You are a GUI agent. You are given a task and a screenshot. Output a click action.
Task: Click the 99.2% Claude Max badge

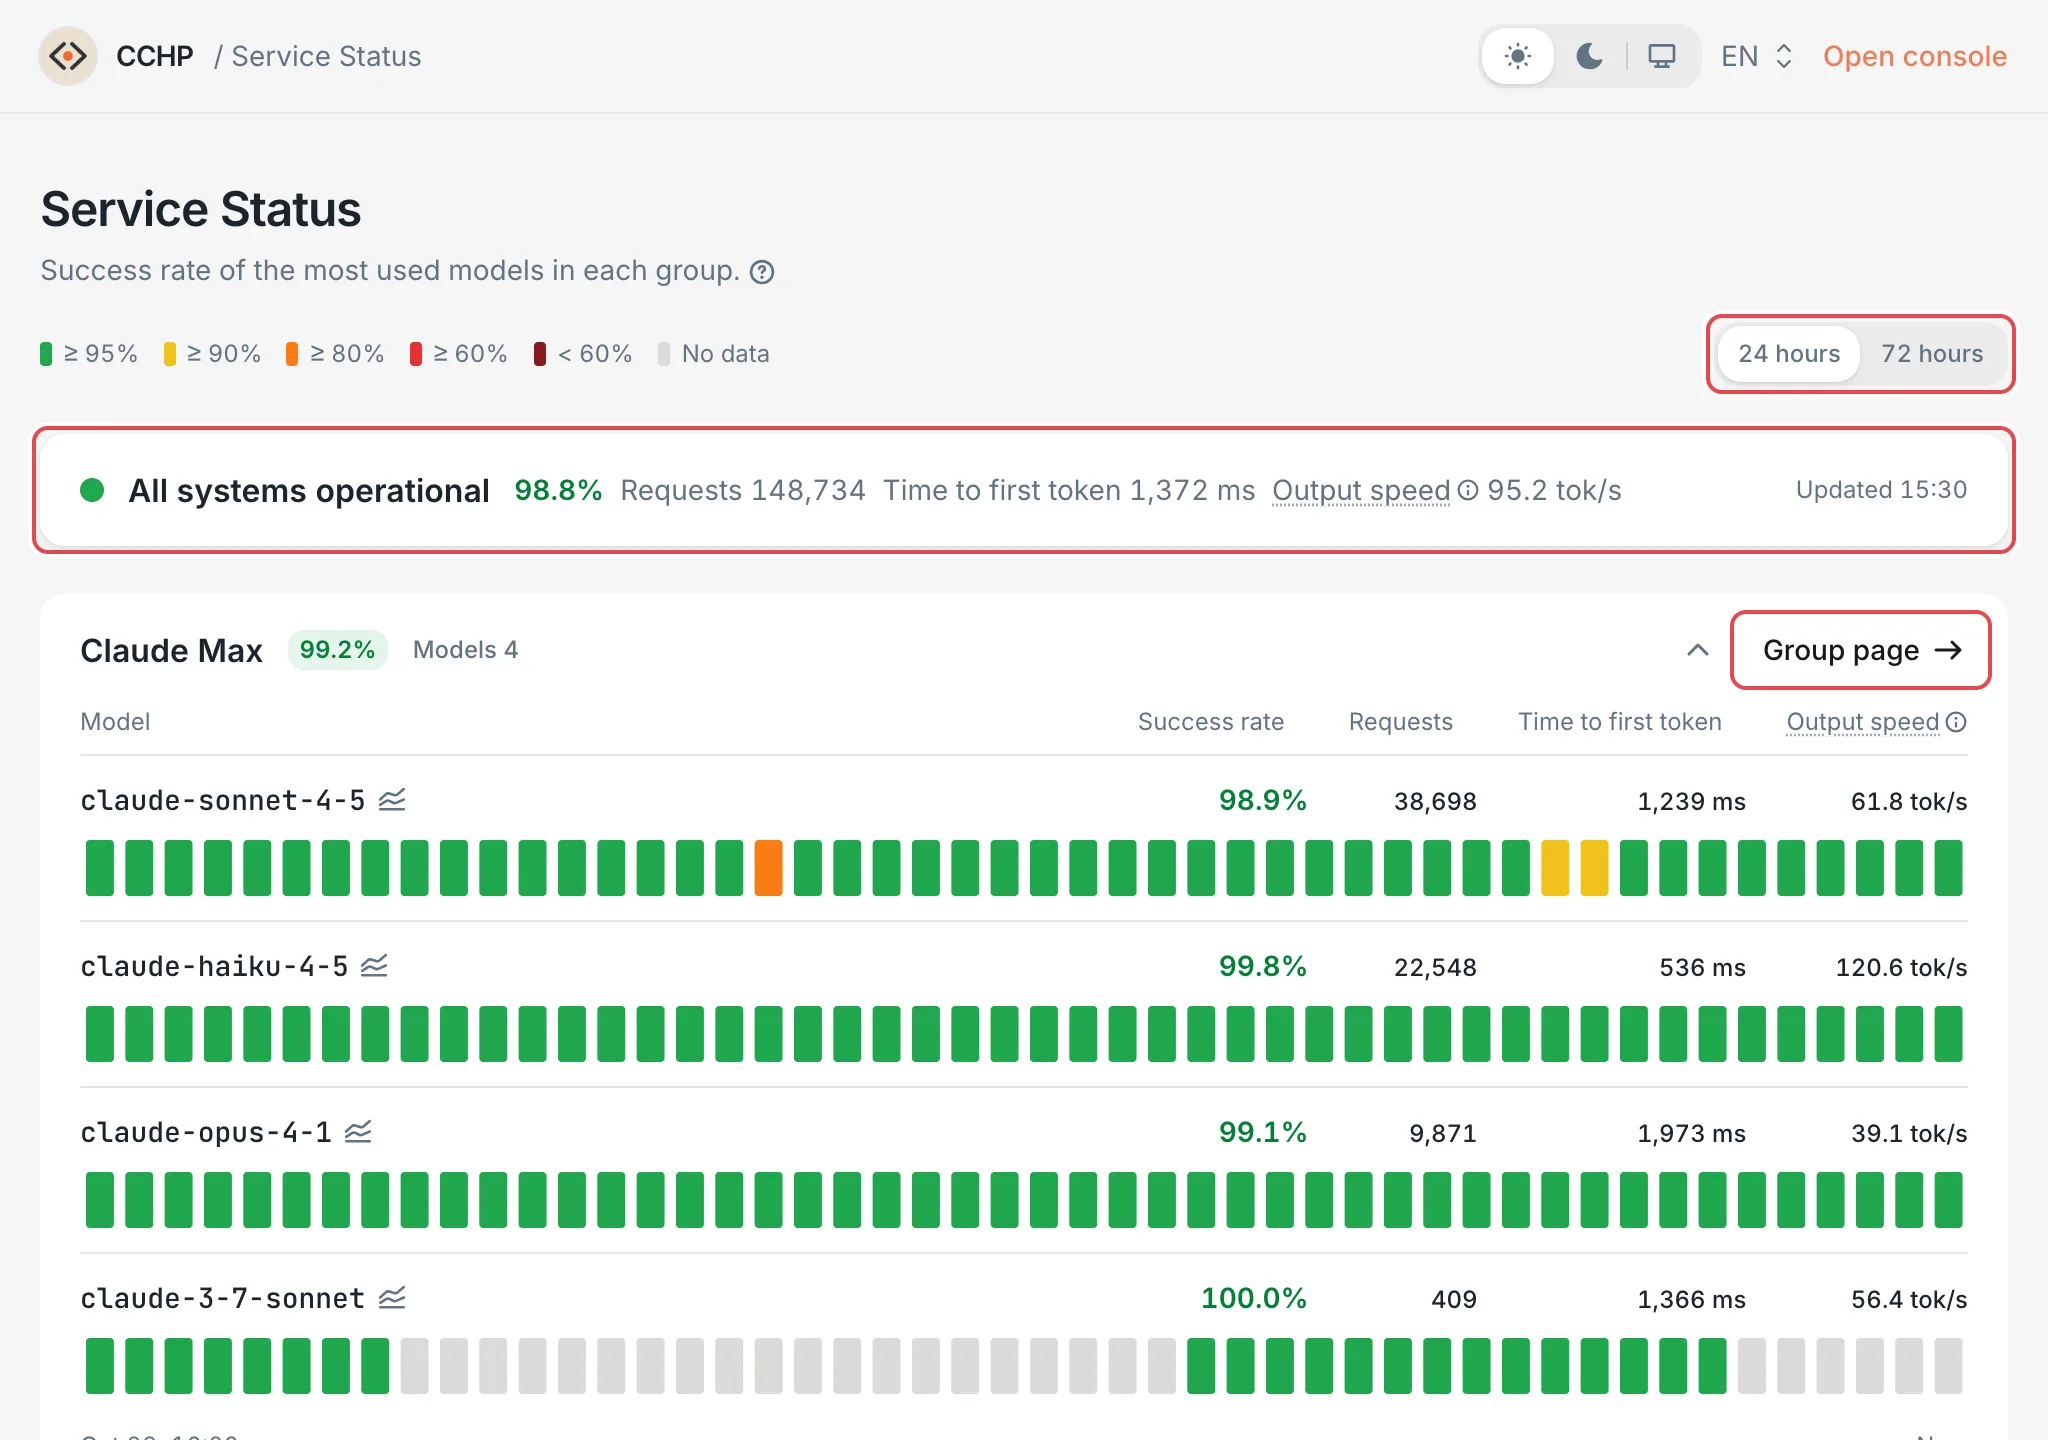pos(337,650)
